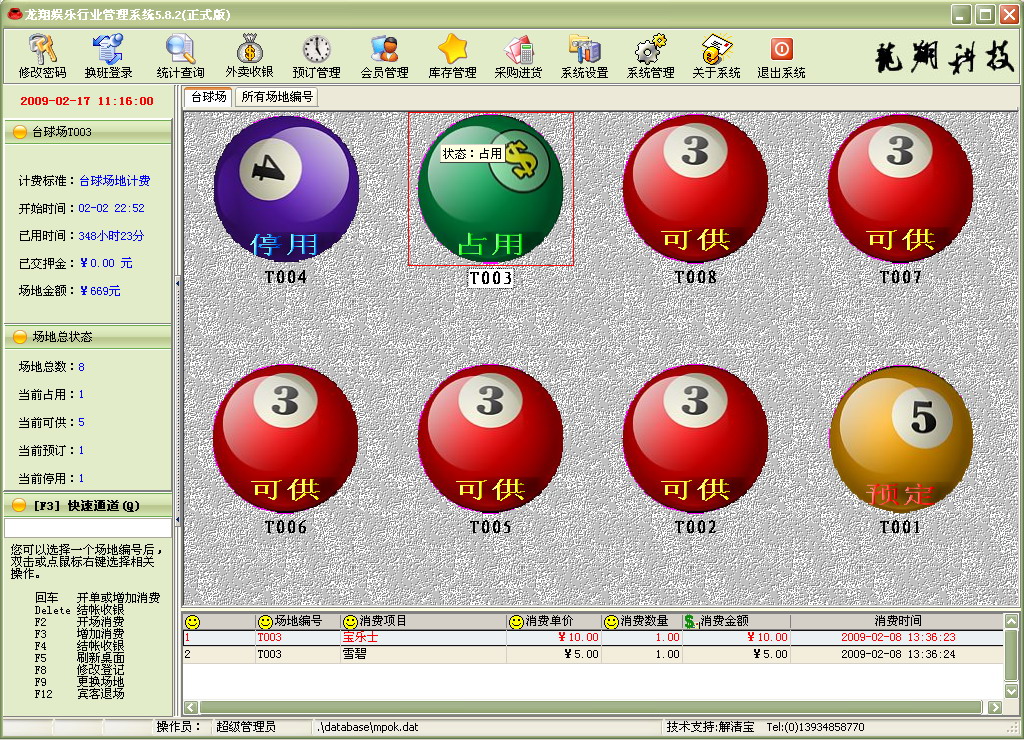Open 采购进货 purchasing
Image resolution: width=1024 pixels, height=740 pixels.
click(x=518, y=56)
